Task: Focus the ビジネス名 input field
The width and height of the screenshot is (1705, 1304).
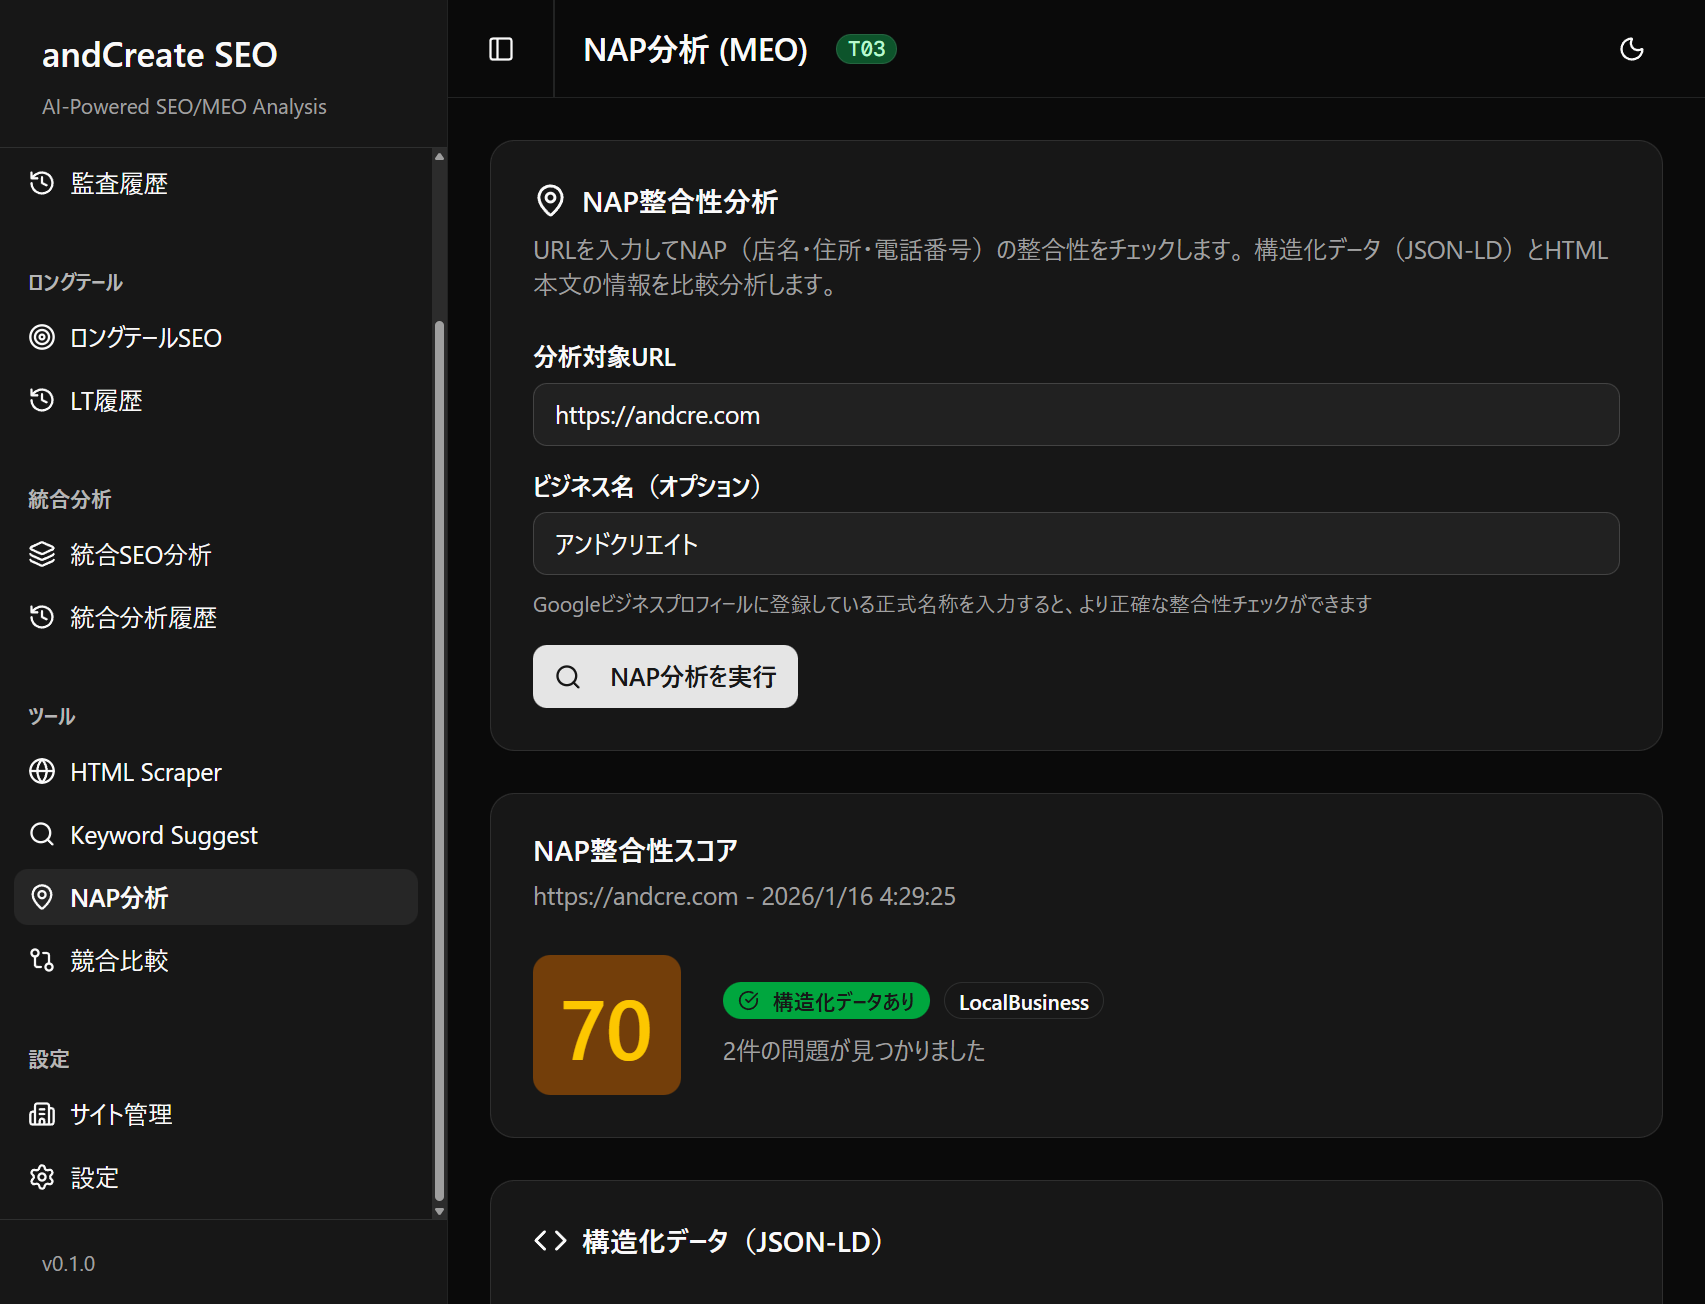Action: tap(1075, 544)
